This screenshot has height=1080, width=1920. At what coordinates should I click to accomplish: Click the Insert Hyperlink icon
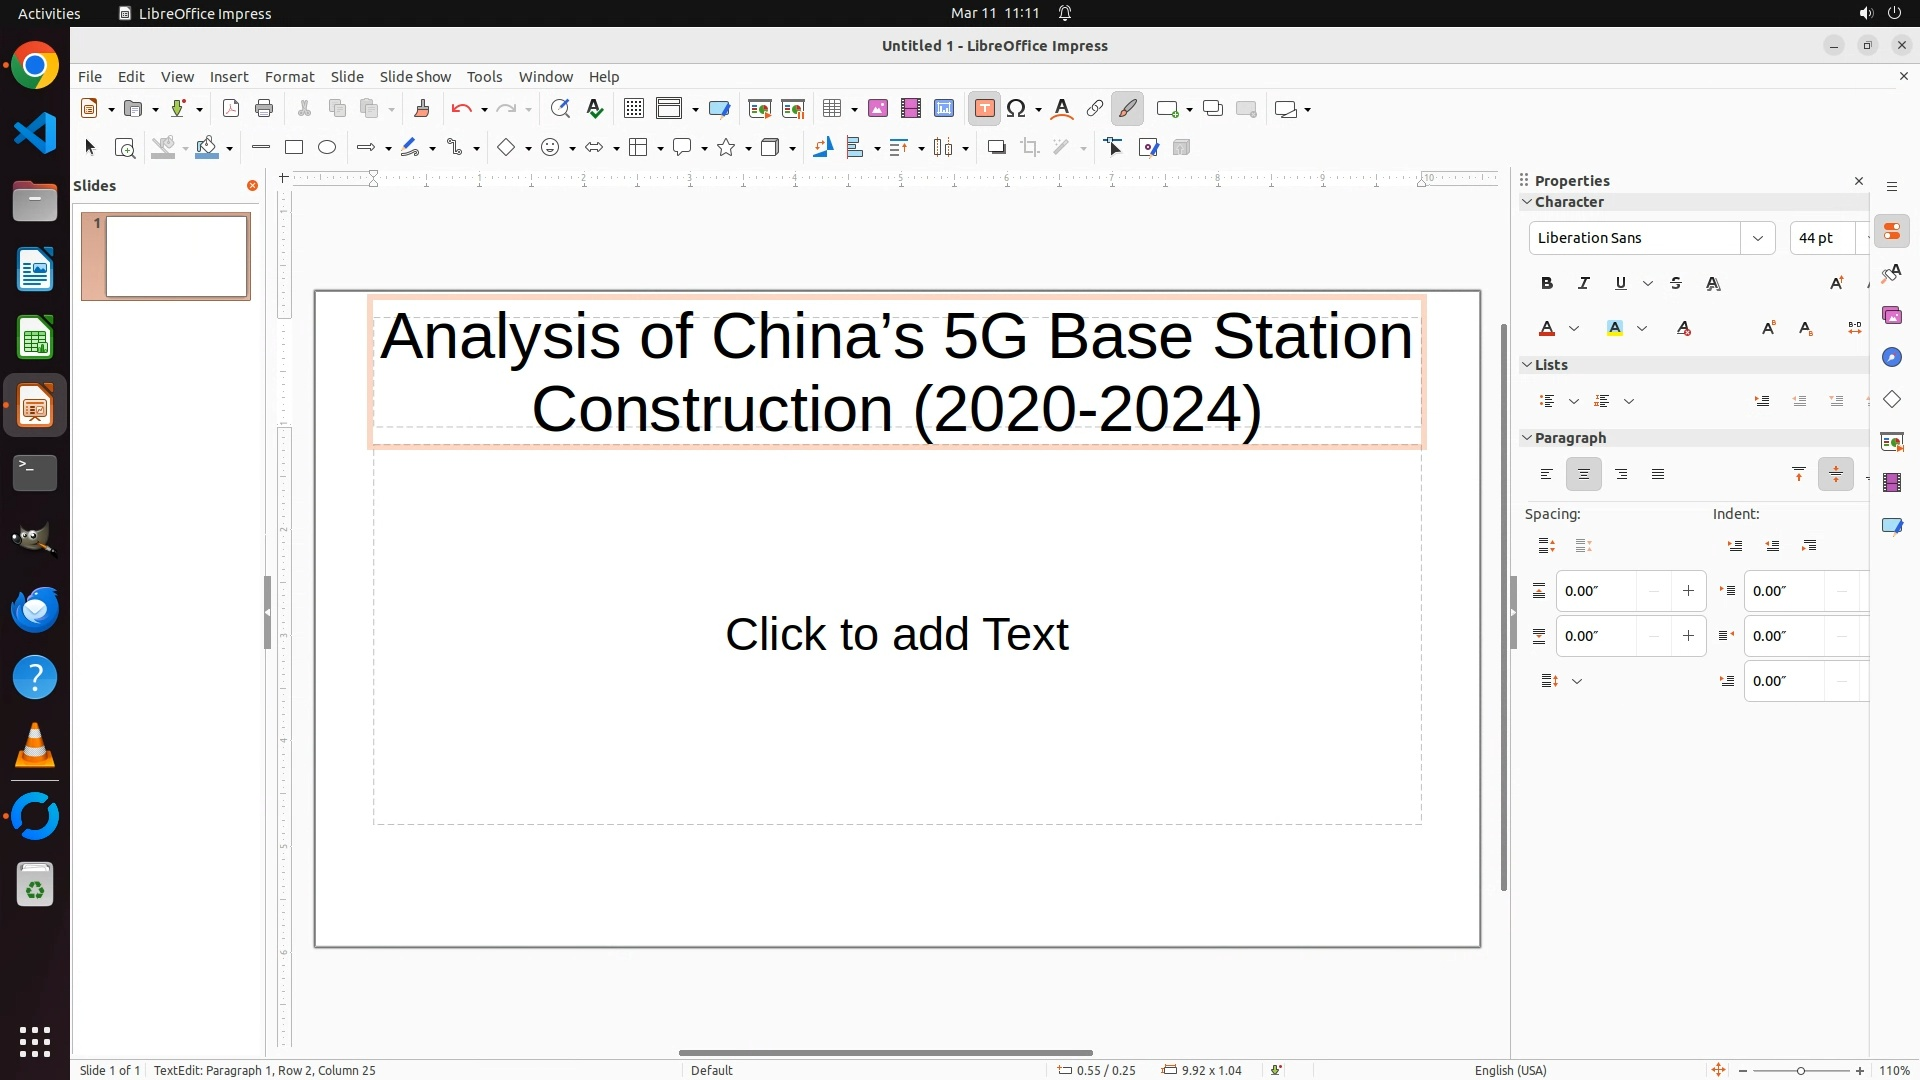(1094, 109)
